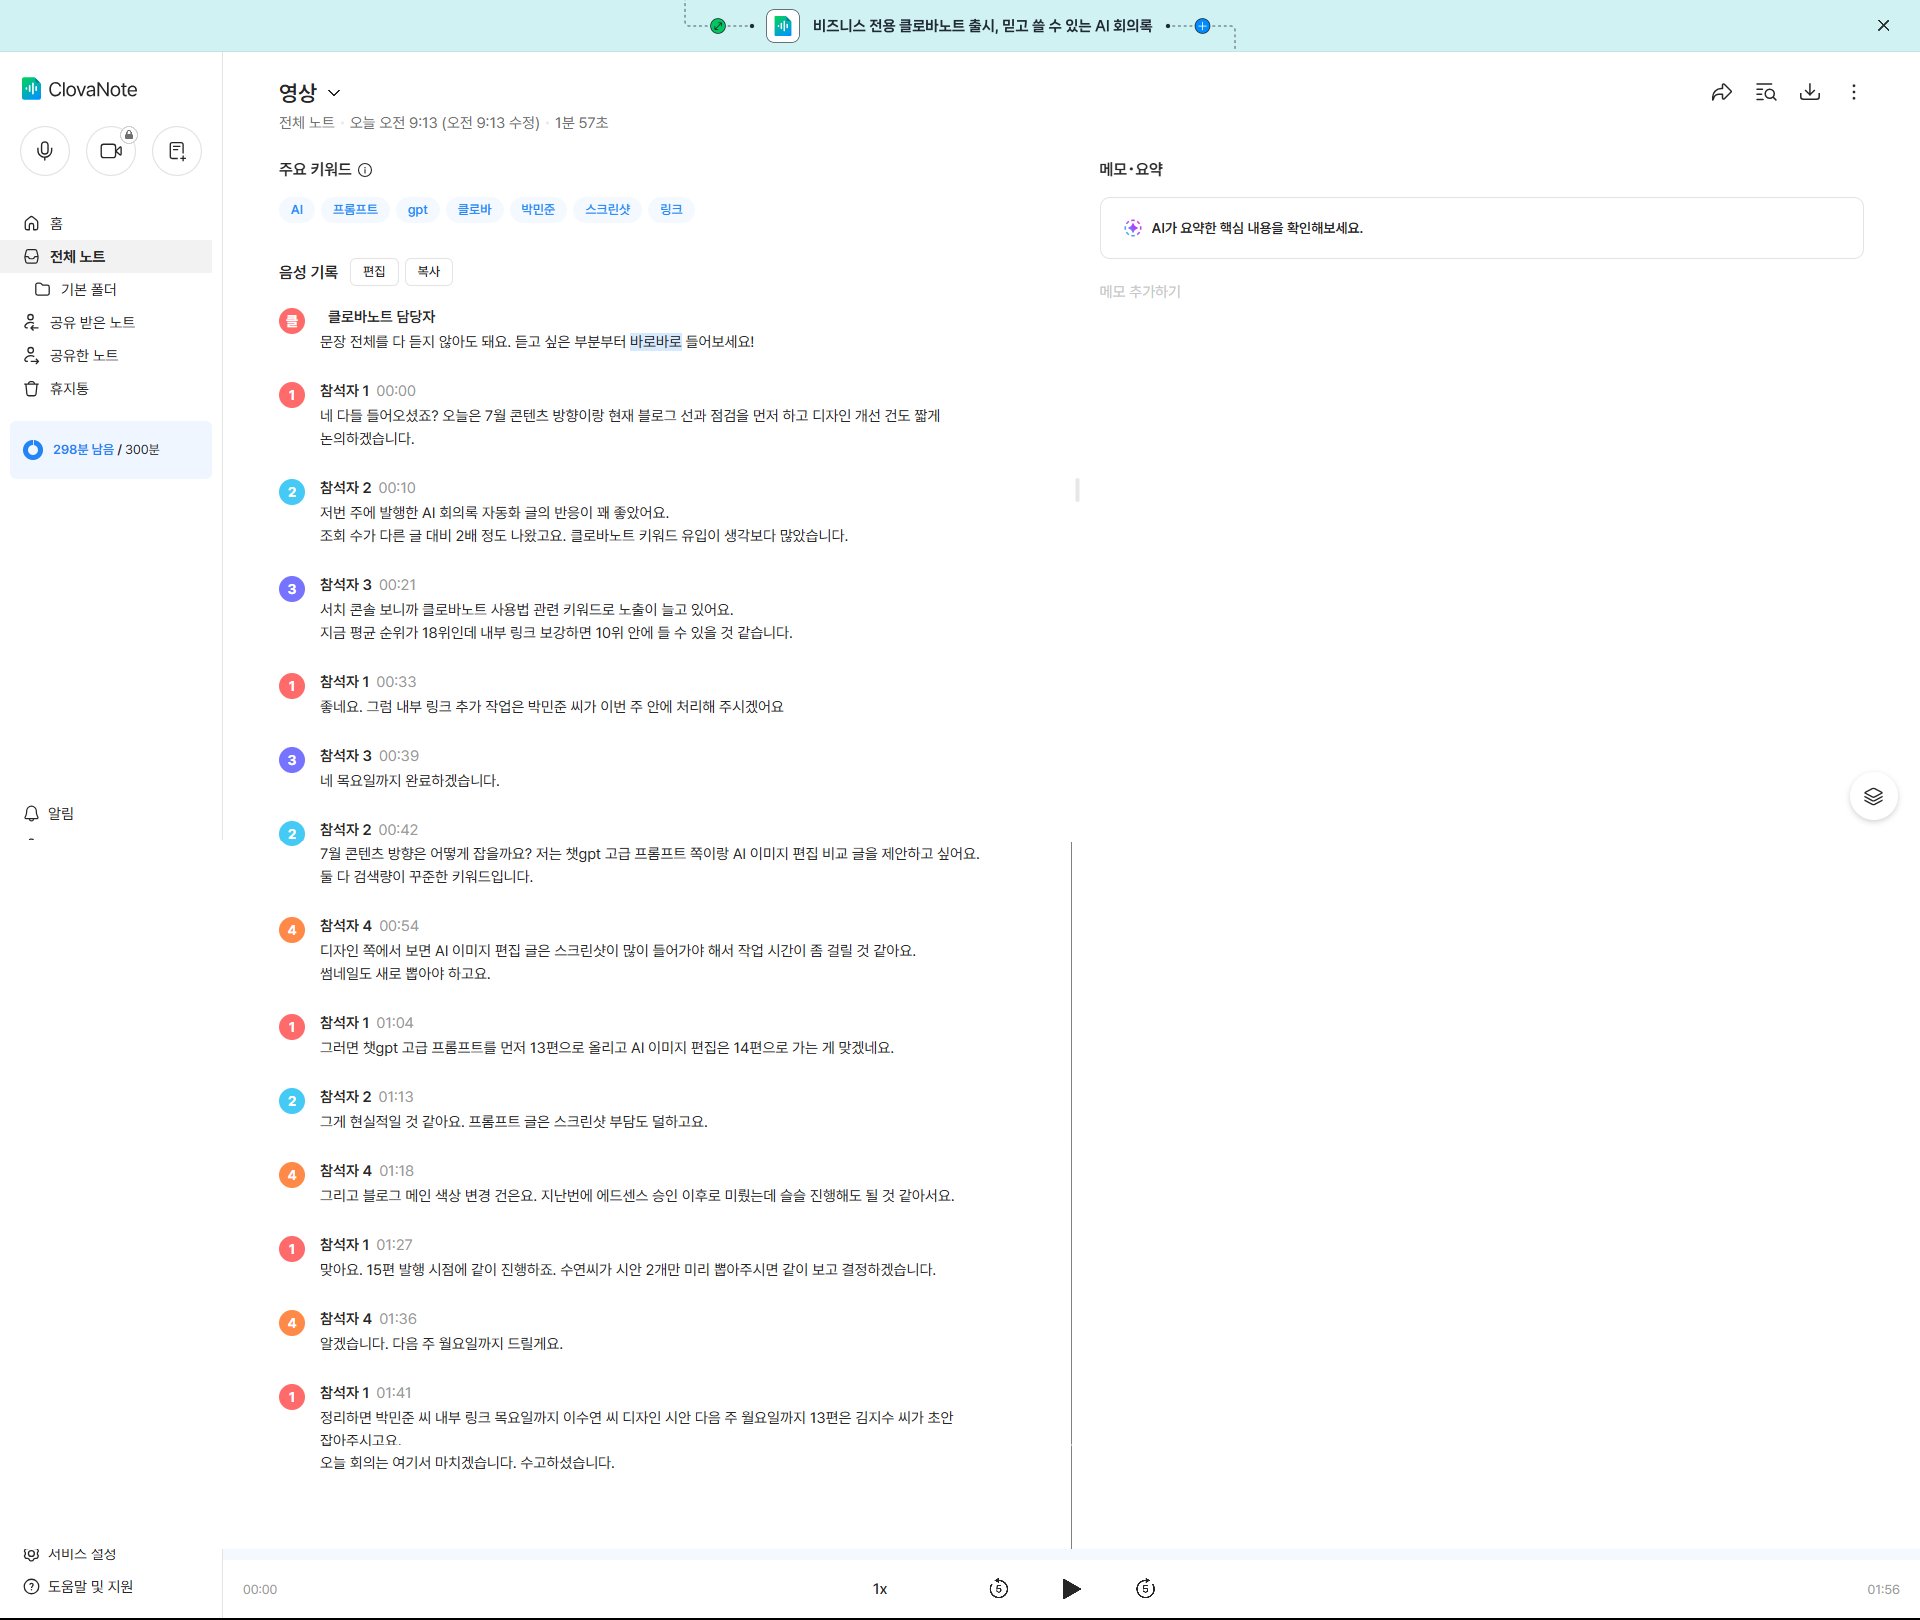Jump to the 00:21 timestamp of 참석자 3

pos(397,585)
